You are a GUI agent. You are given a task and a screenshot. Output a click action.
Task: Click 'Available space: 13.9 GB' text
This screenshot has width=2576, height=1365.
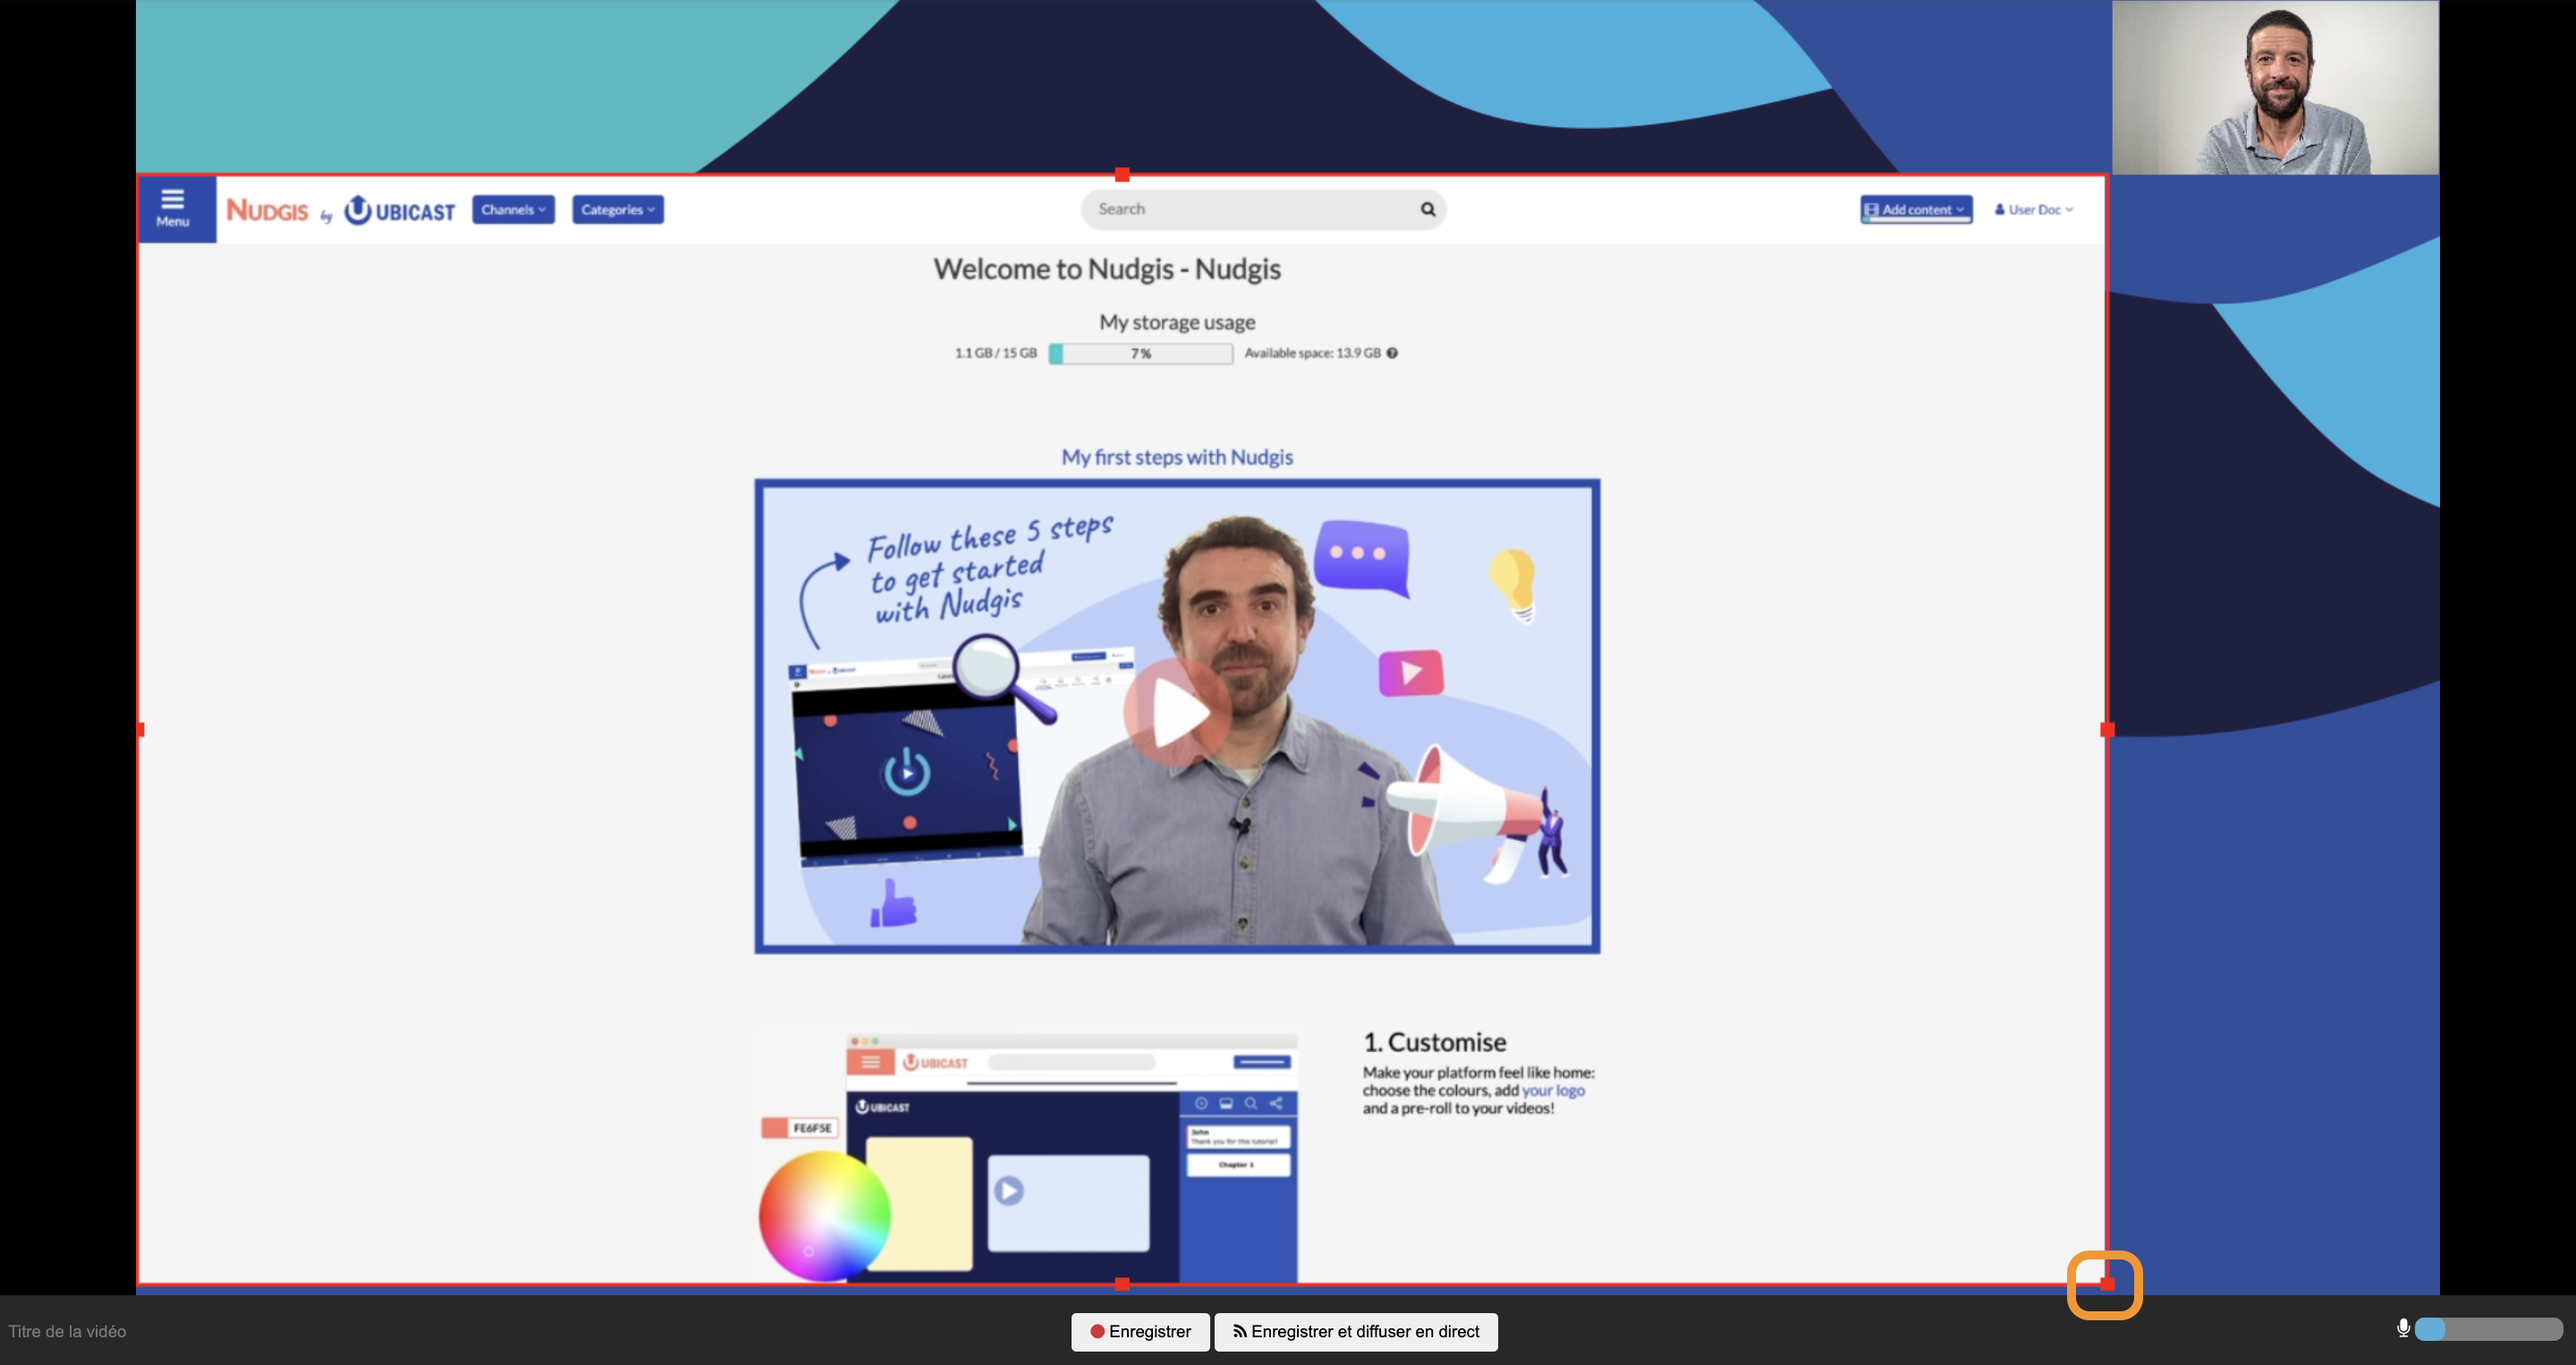point(1312,353)
